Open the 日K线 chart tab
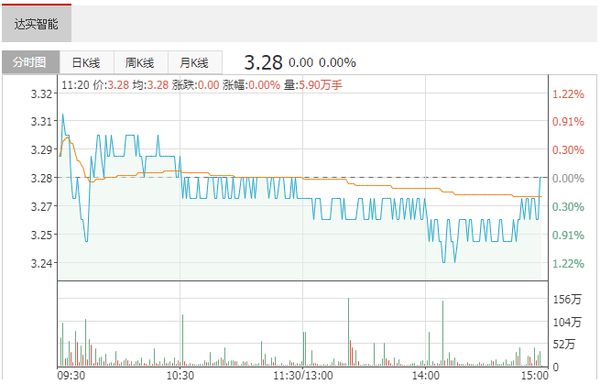Viewport: 600px width, 384px height. click(86, 62)
